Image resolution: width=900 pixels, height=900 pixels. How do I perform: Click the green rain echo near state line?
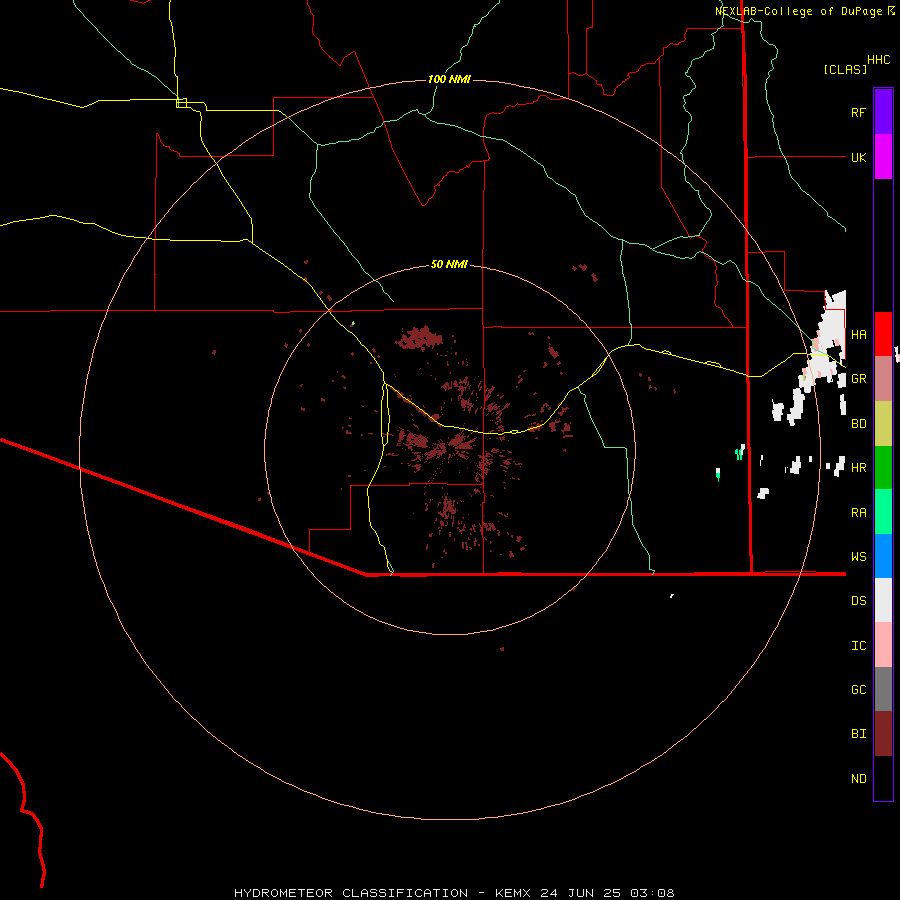(739, 452)
